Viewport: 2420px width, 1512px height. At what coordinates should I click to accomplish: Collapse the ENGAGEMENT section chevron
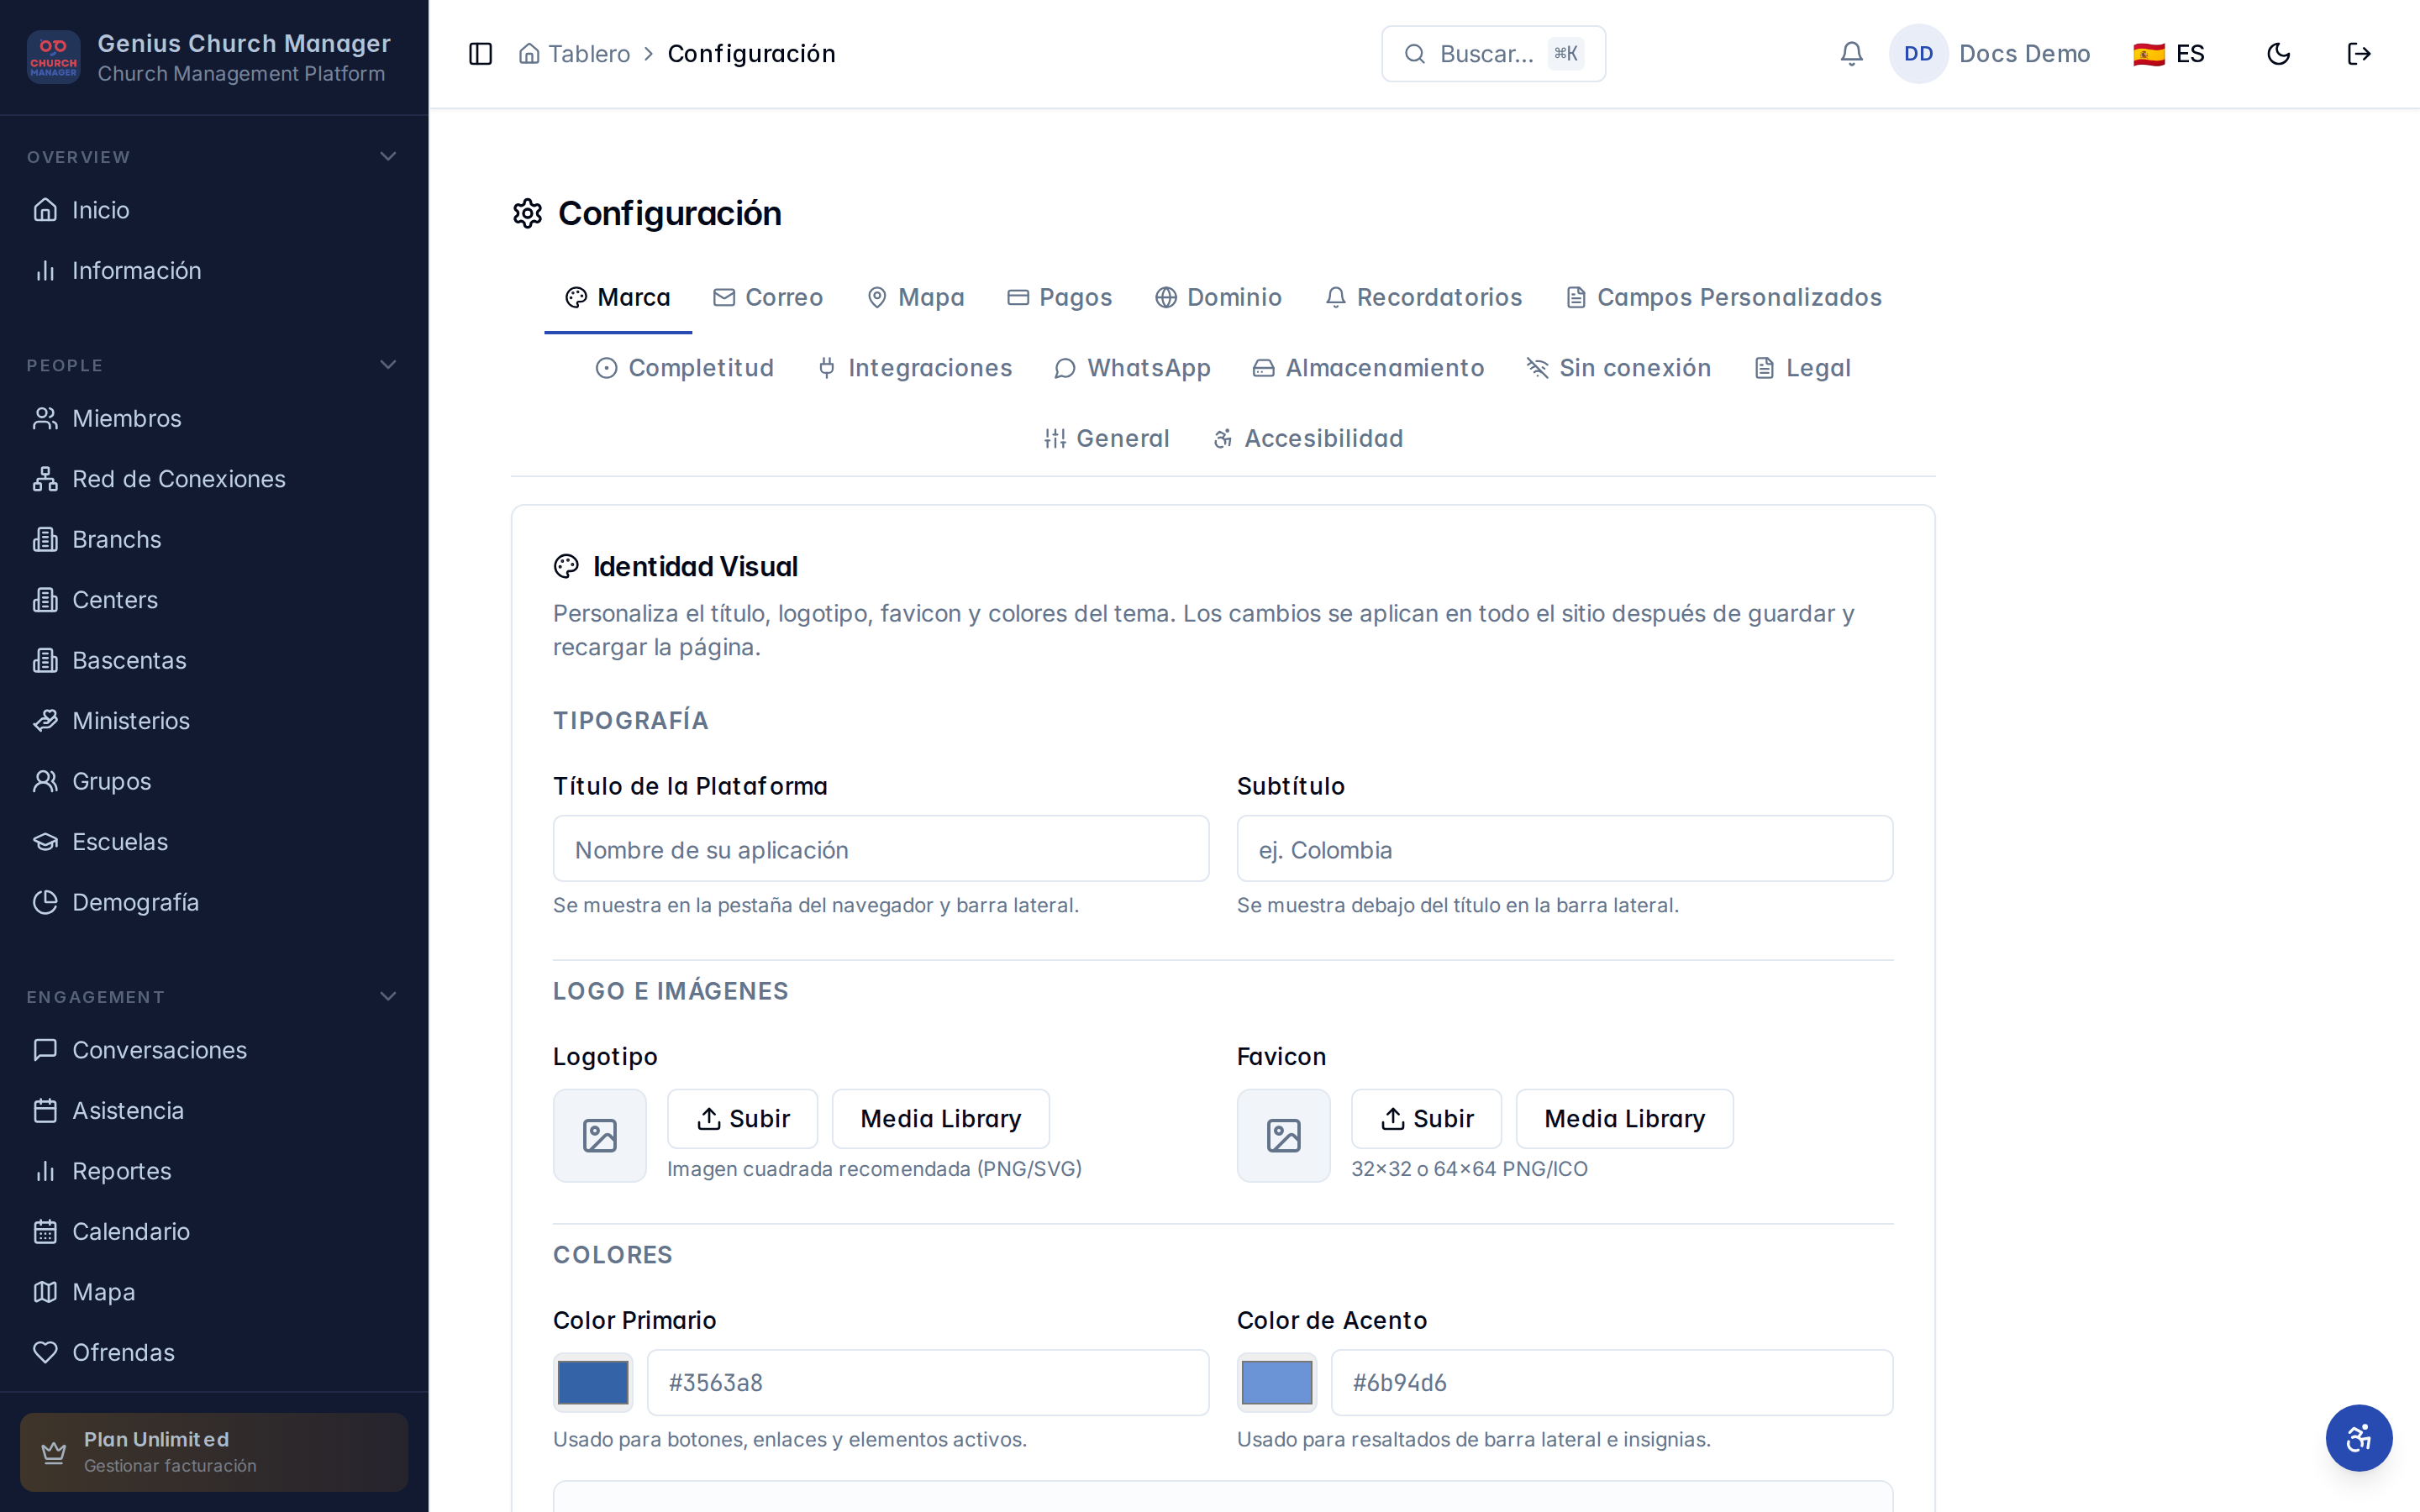388,996
